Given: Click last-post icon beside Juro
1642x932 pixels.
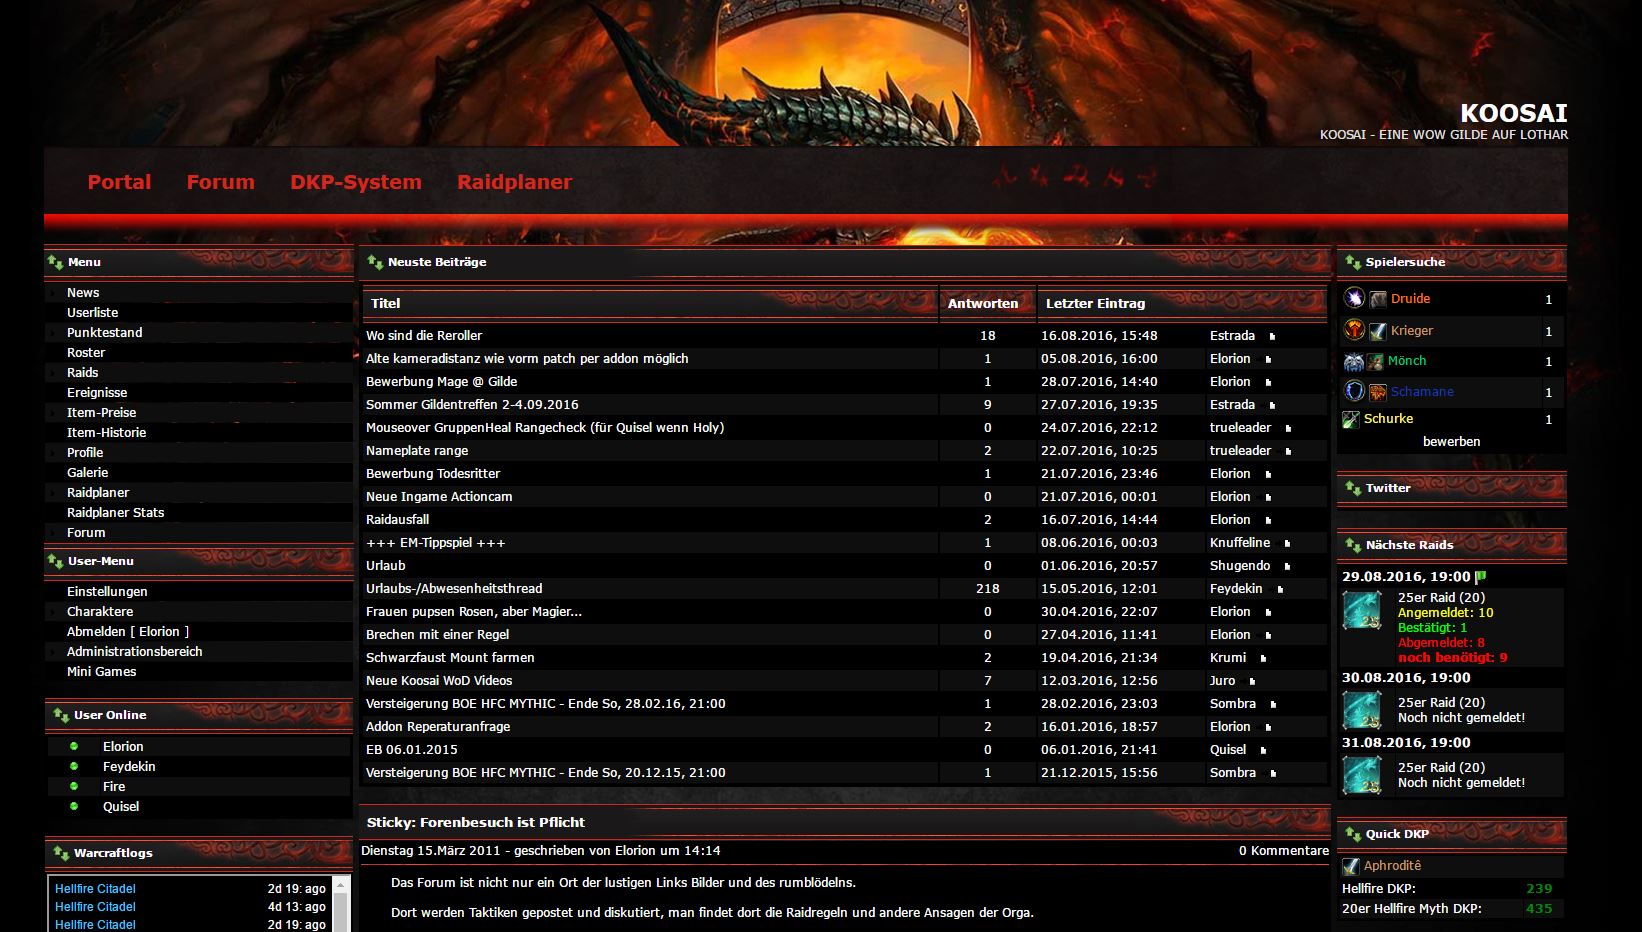Looking at the screenshot, I should [1252, 682].
